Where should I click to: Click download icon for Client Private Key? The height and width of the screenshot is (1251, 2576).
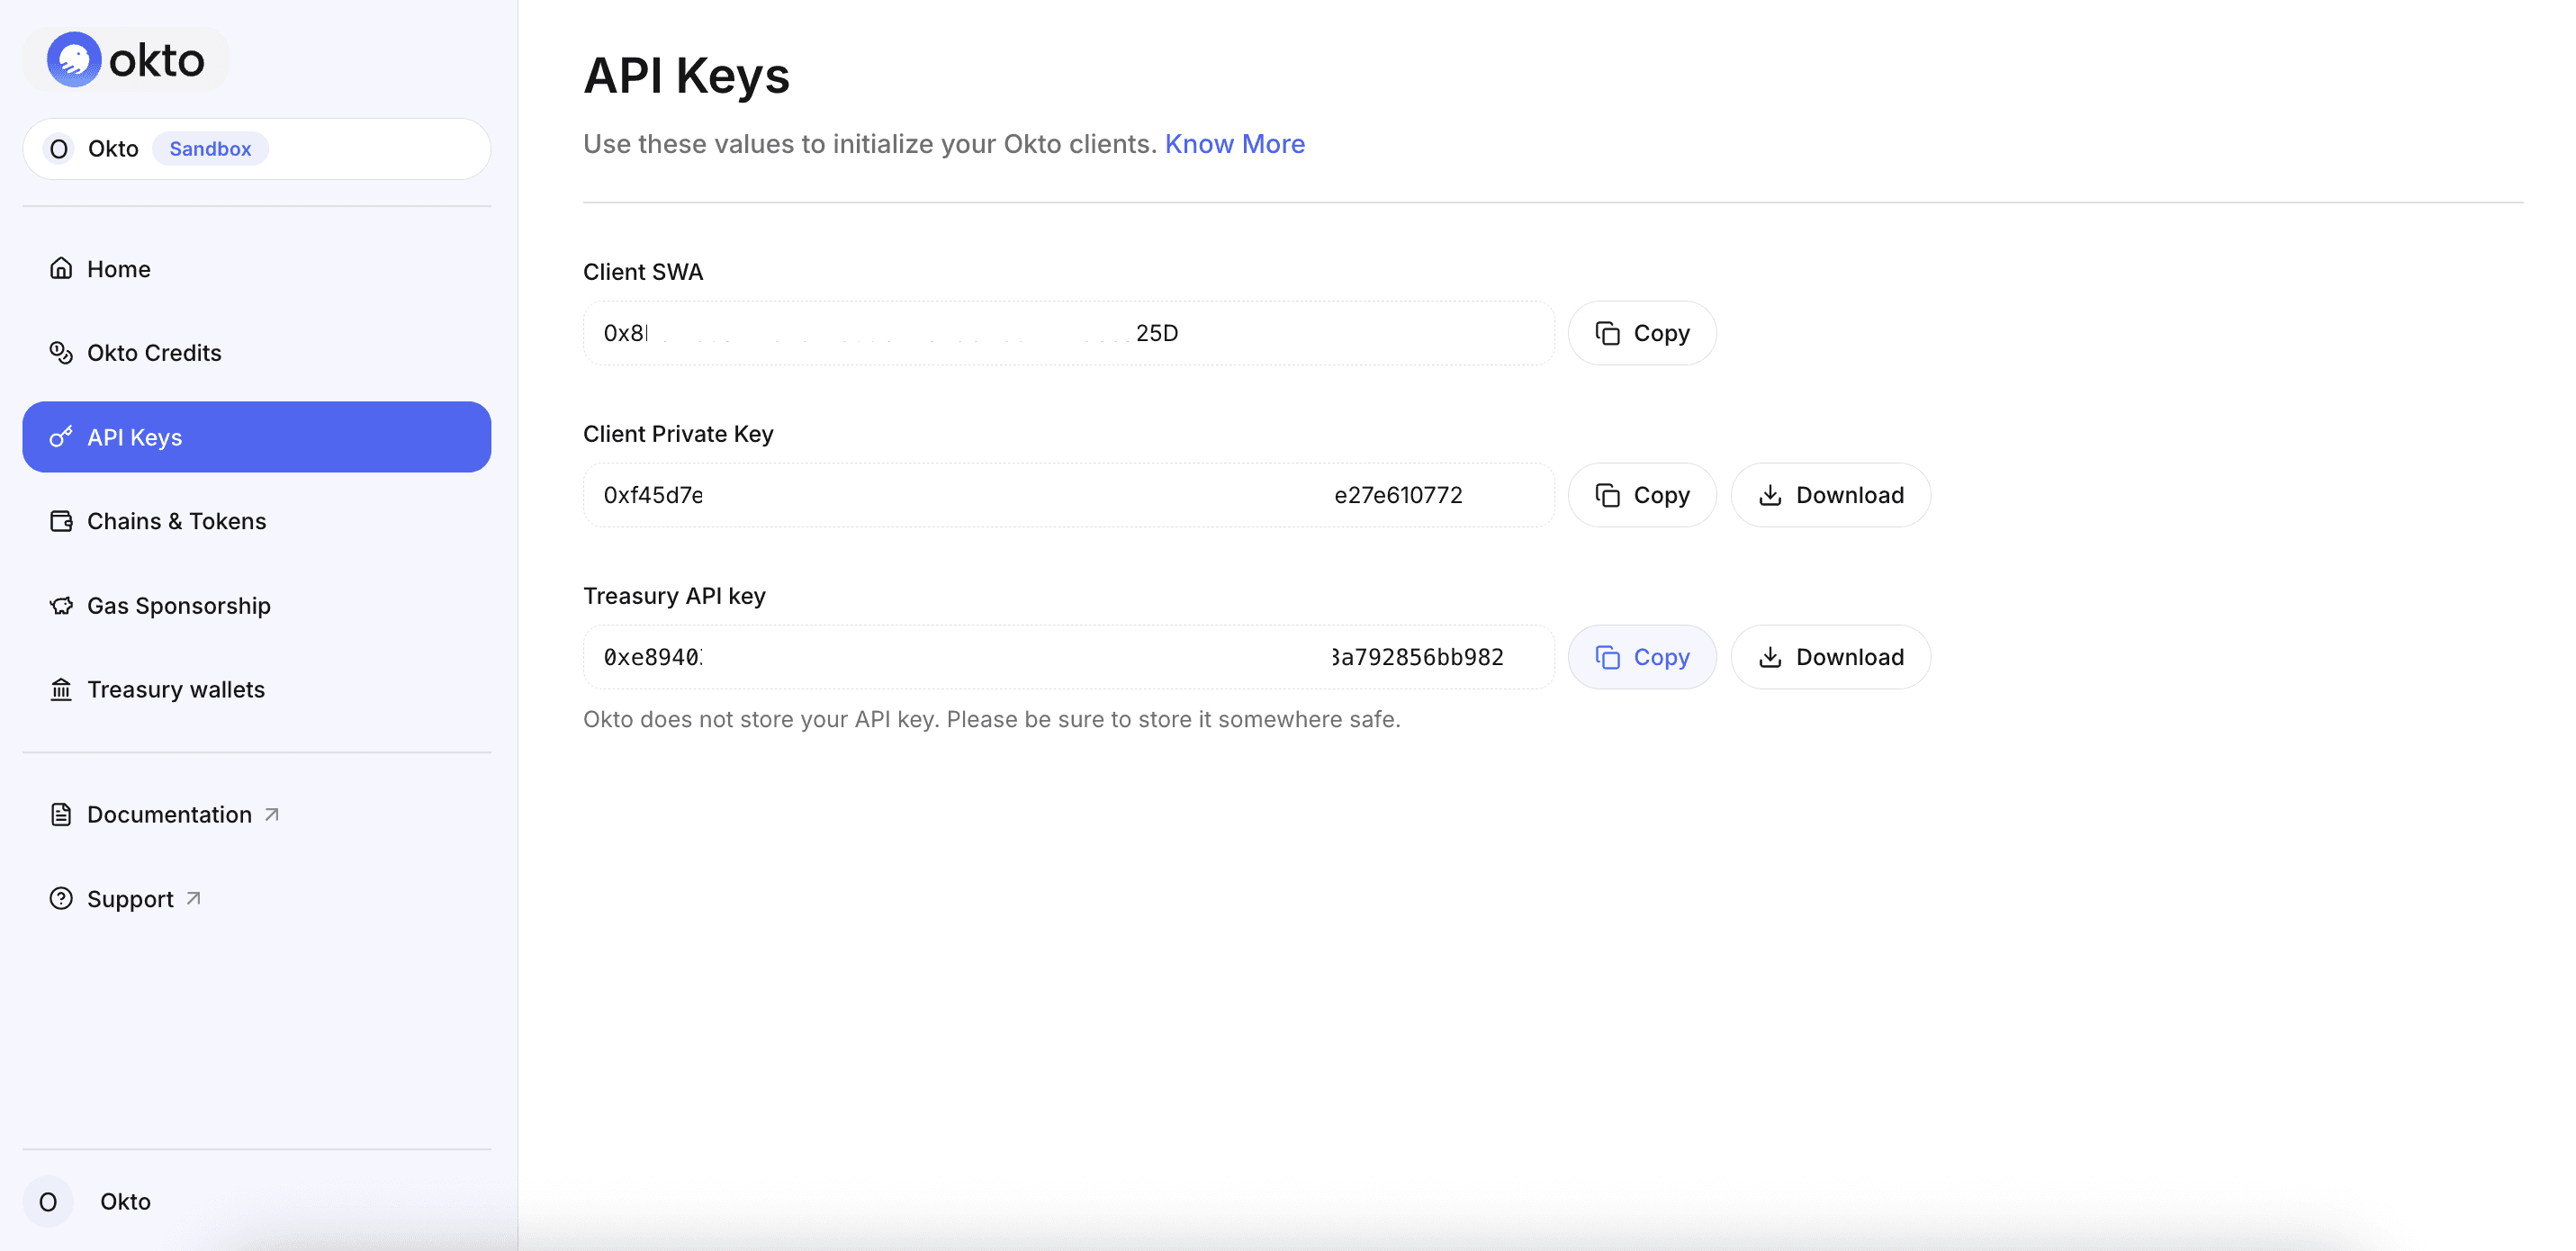click(1770, 495)
